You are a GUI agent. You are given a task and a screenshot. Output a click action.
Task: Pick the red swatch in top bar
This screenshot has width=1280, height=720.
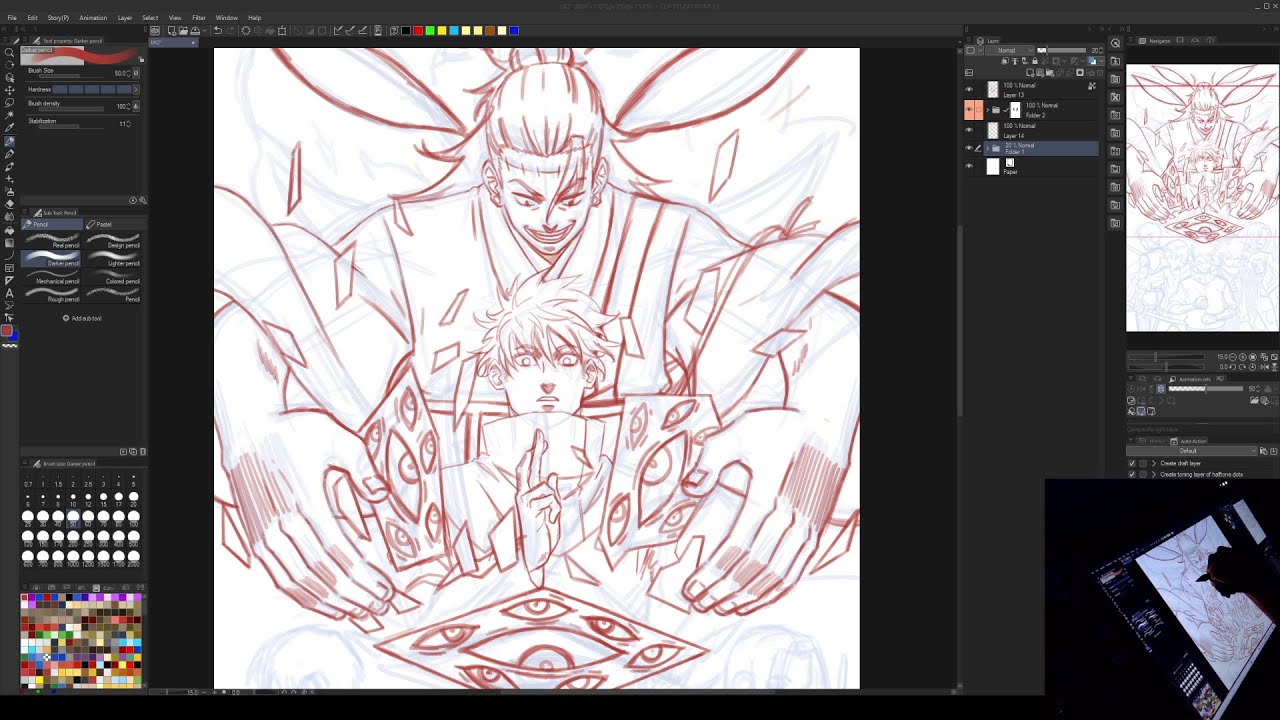pos(418,31)
